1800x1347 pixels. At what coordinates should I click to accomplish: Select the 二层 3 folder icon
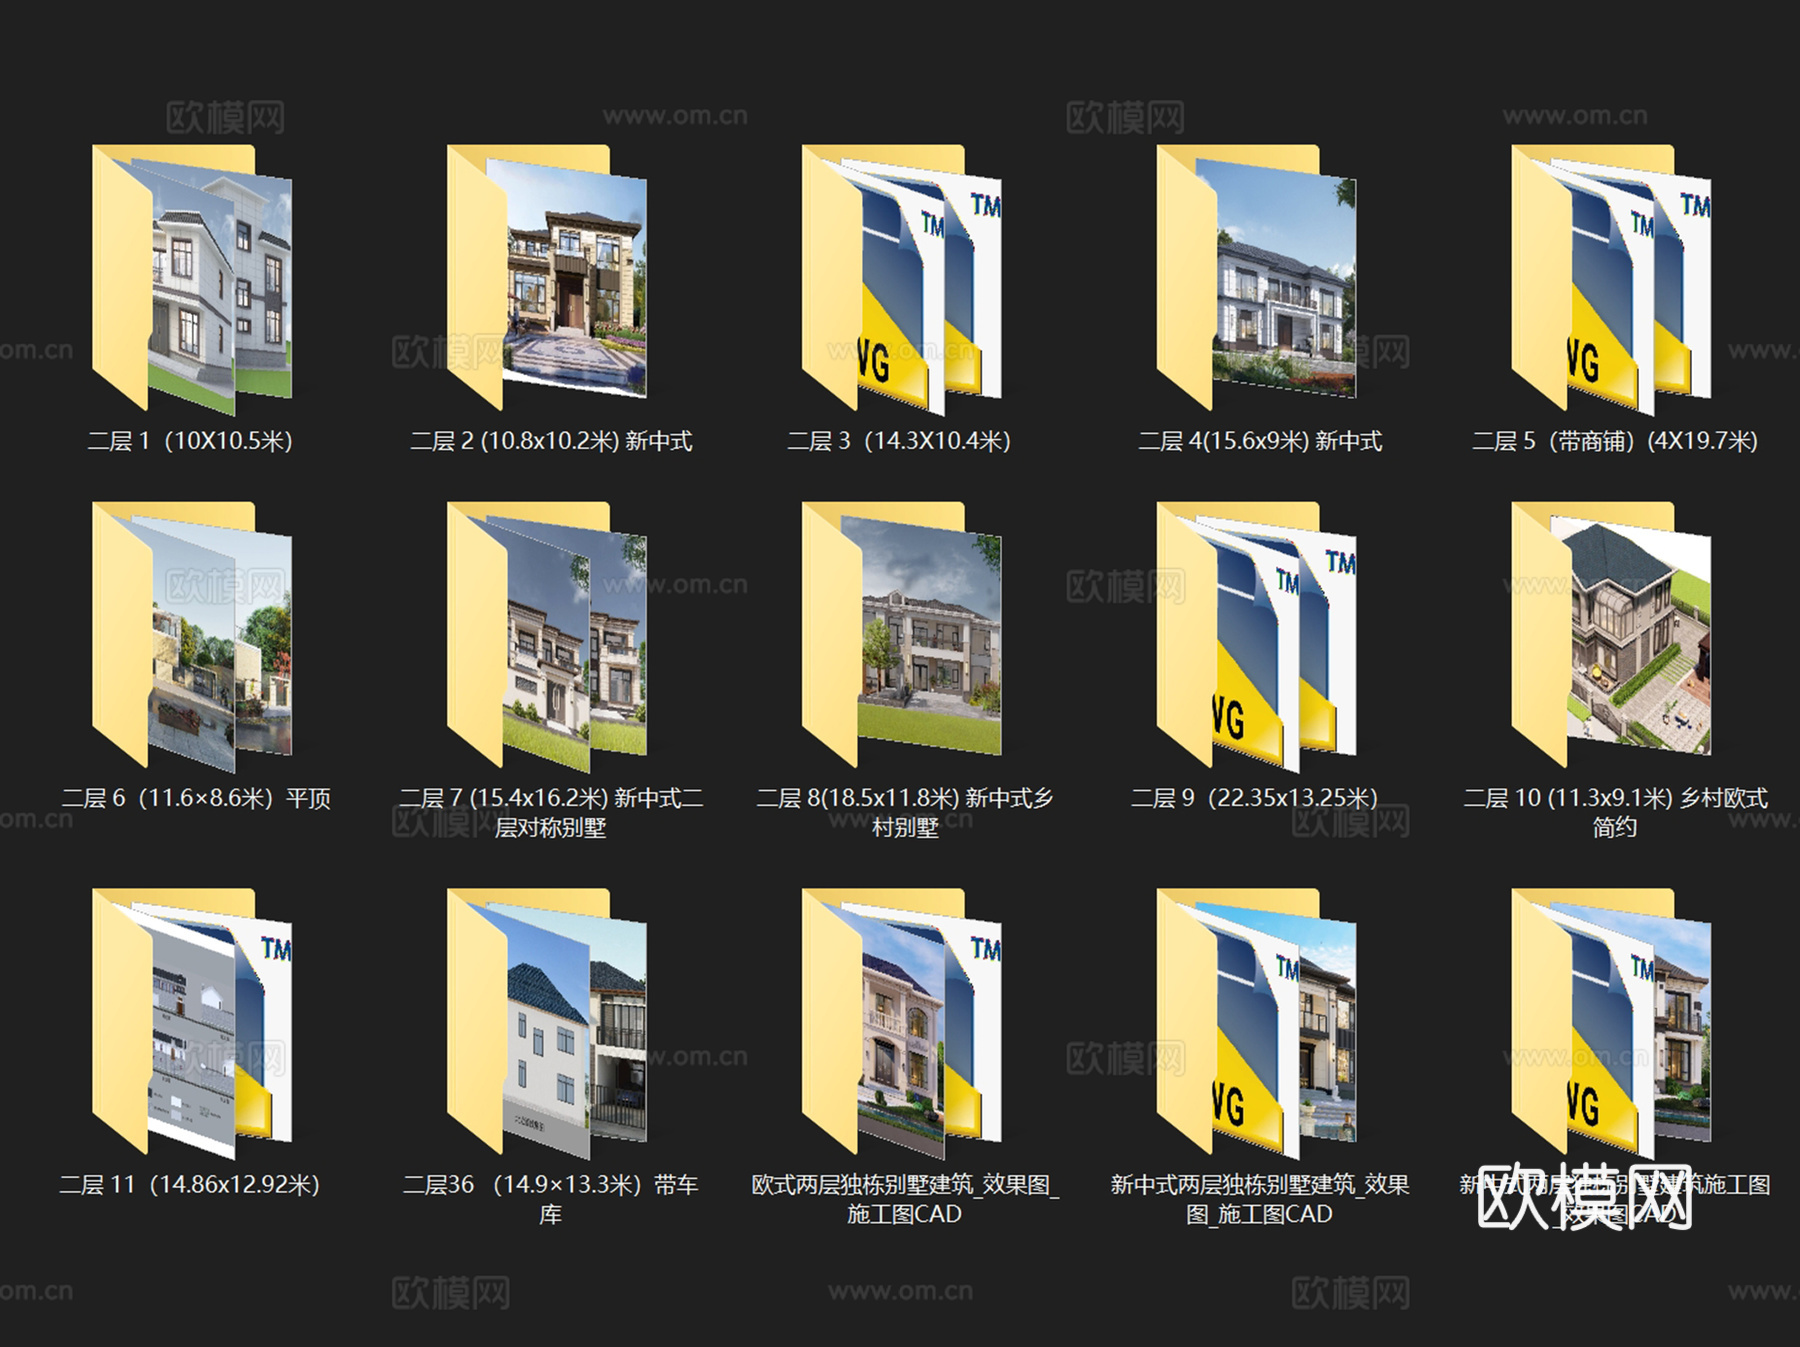(x=902, y=279)
